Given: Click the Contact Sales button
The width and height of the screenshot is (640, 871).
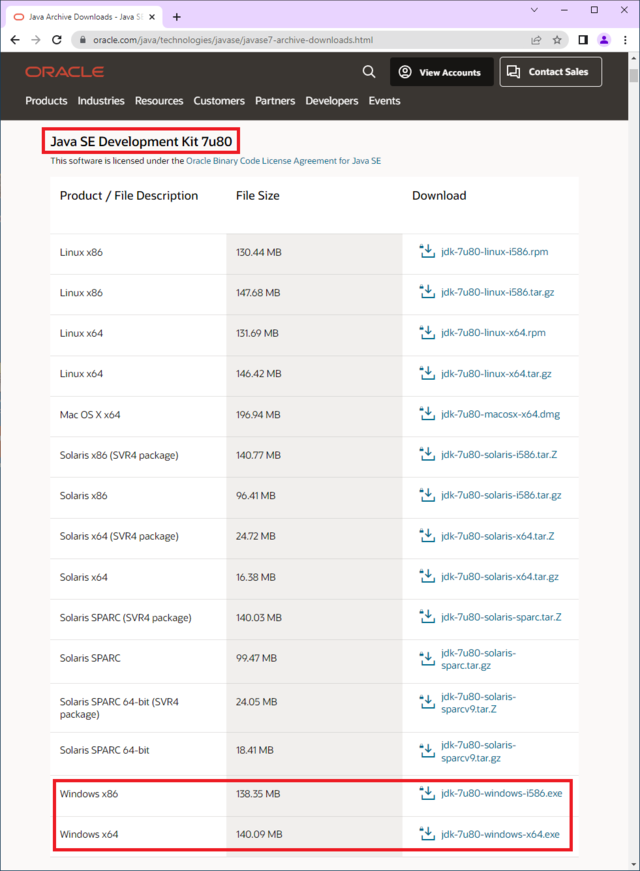Looking at the screenshot, I should [x=551, y=72].
